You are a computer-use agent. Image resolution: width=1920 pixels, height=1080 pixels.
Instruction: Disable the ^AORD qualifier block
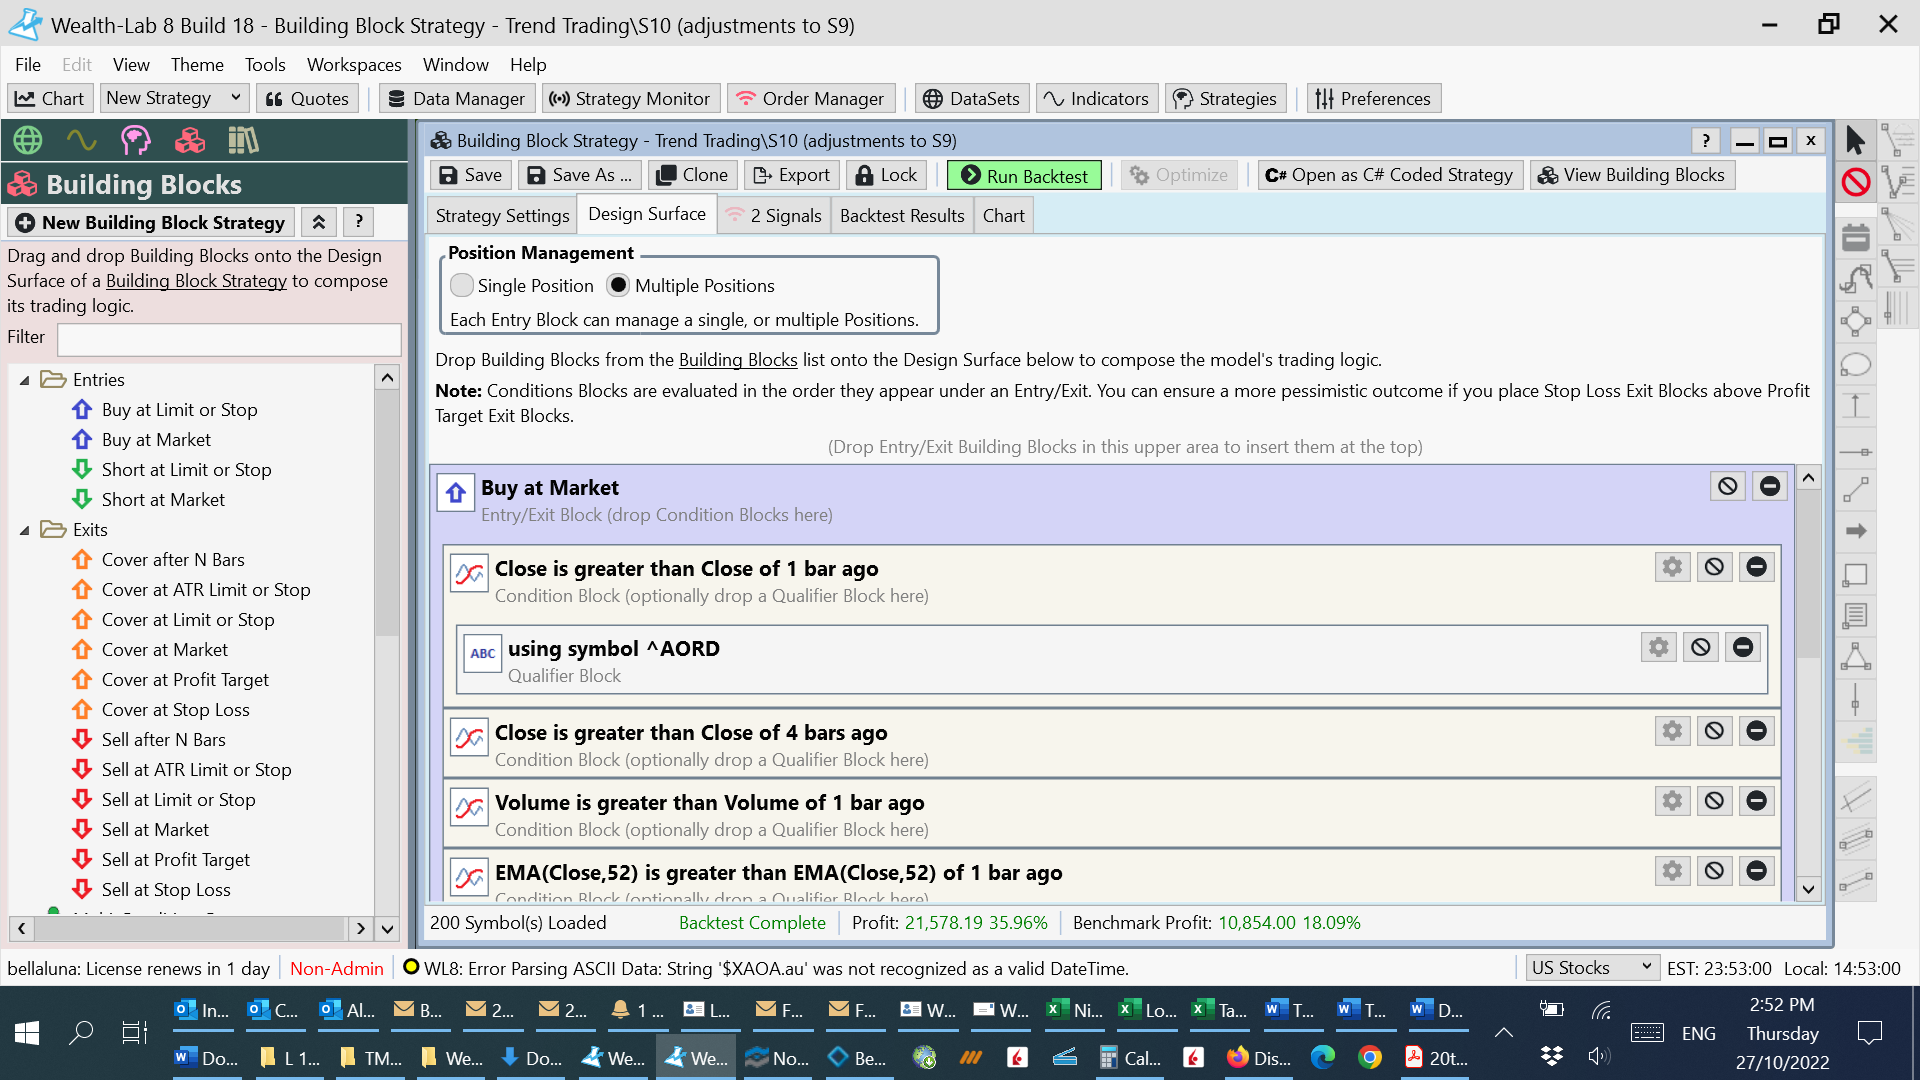click(x=1701, y=647)
